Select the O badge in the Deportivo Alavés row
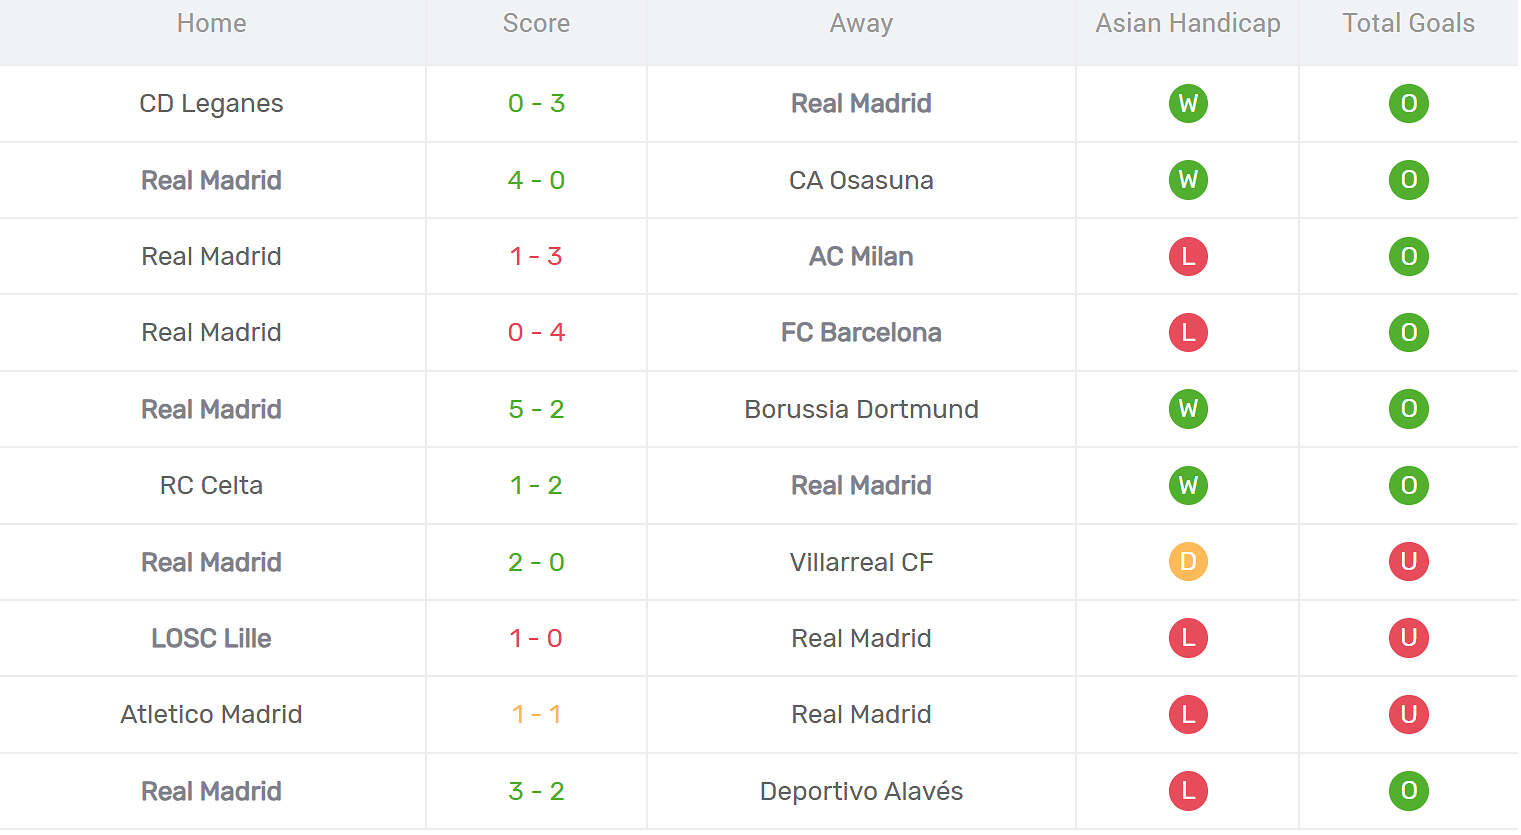1521x835 pixels. 1409,790
